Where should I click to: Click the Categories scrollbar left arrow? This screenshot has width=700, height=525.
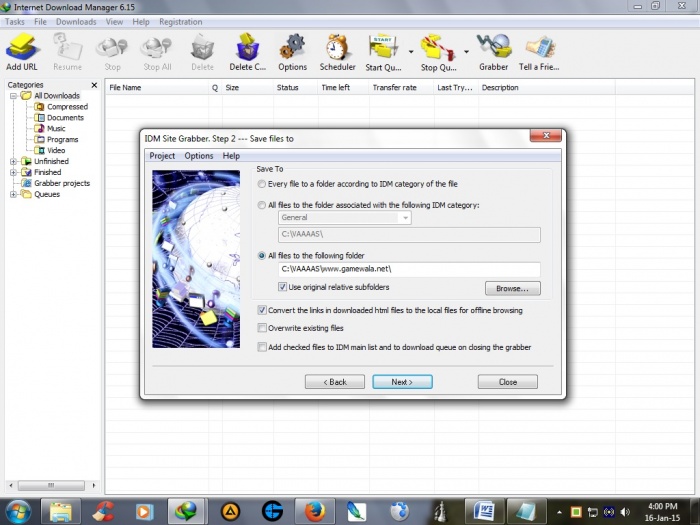[11, 485]
